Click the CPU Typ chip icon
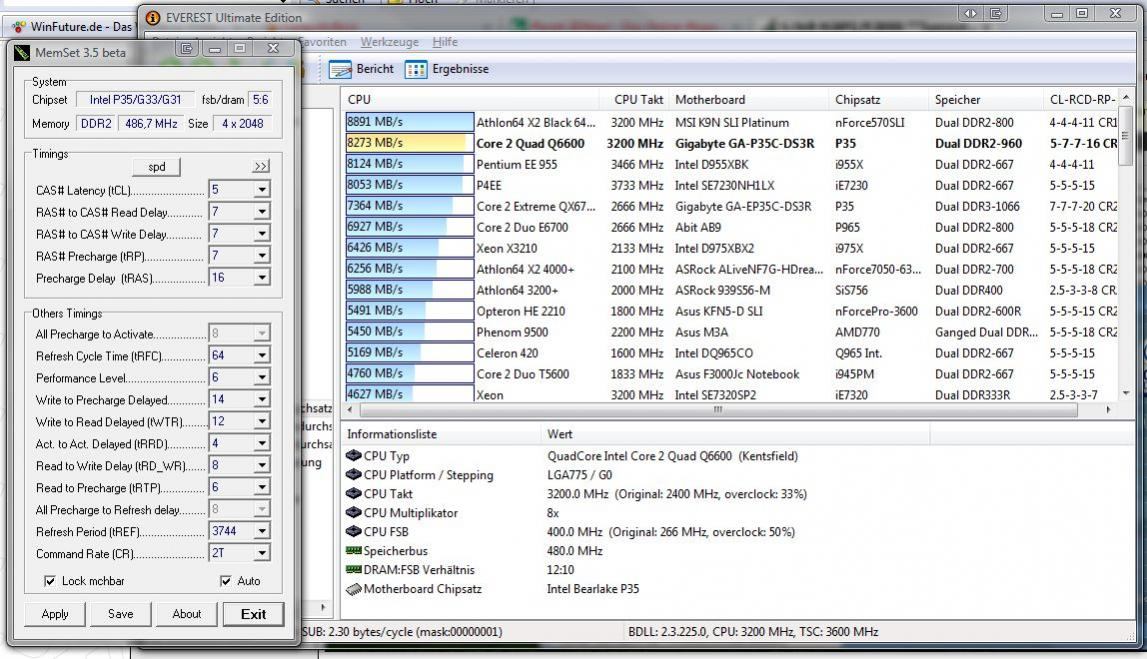 point(353,456)
